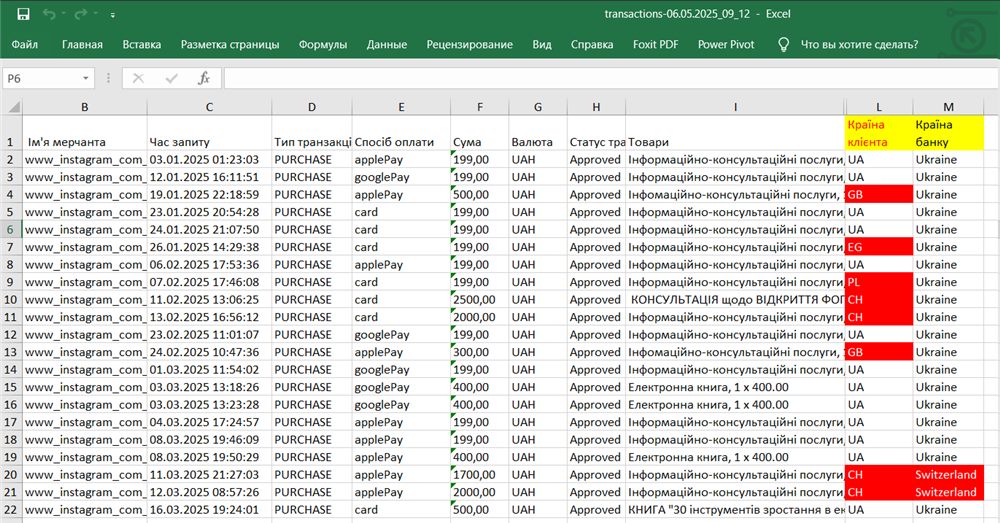Image resolution: width=1000 pixels, height=523 pixels.
Task: Click inside the formula bar input
Action: [x=609, y=78]
